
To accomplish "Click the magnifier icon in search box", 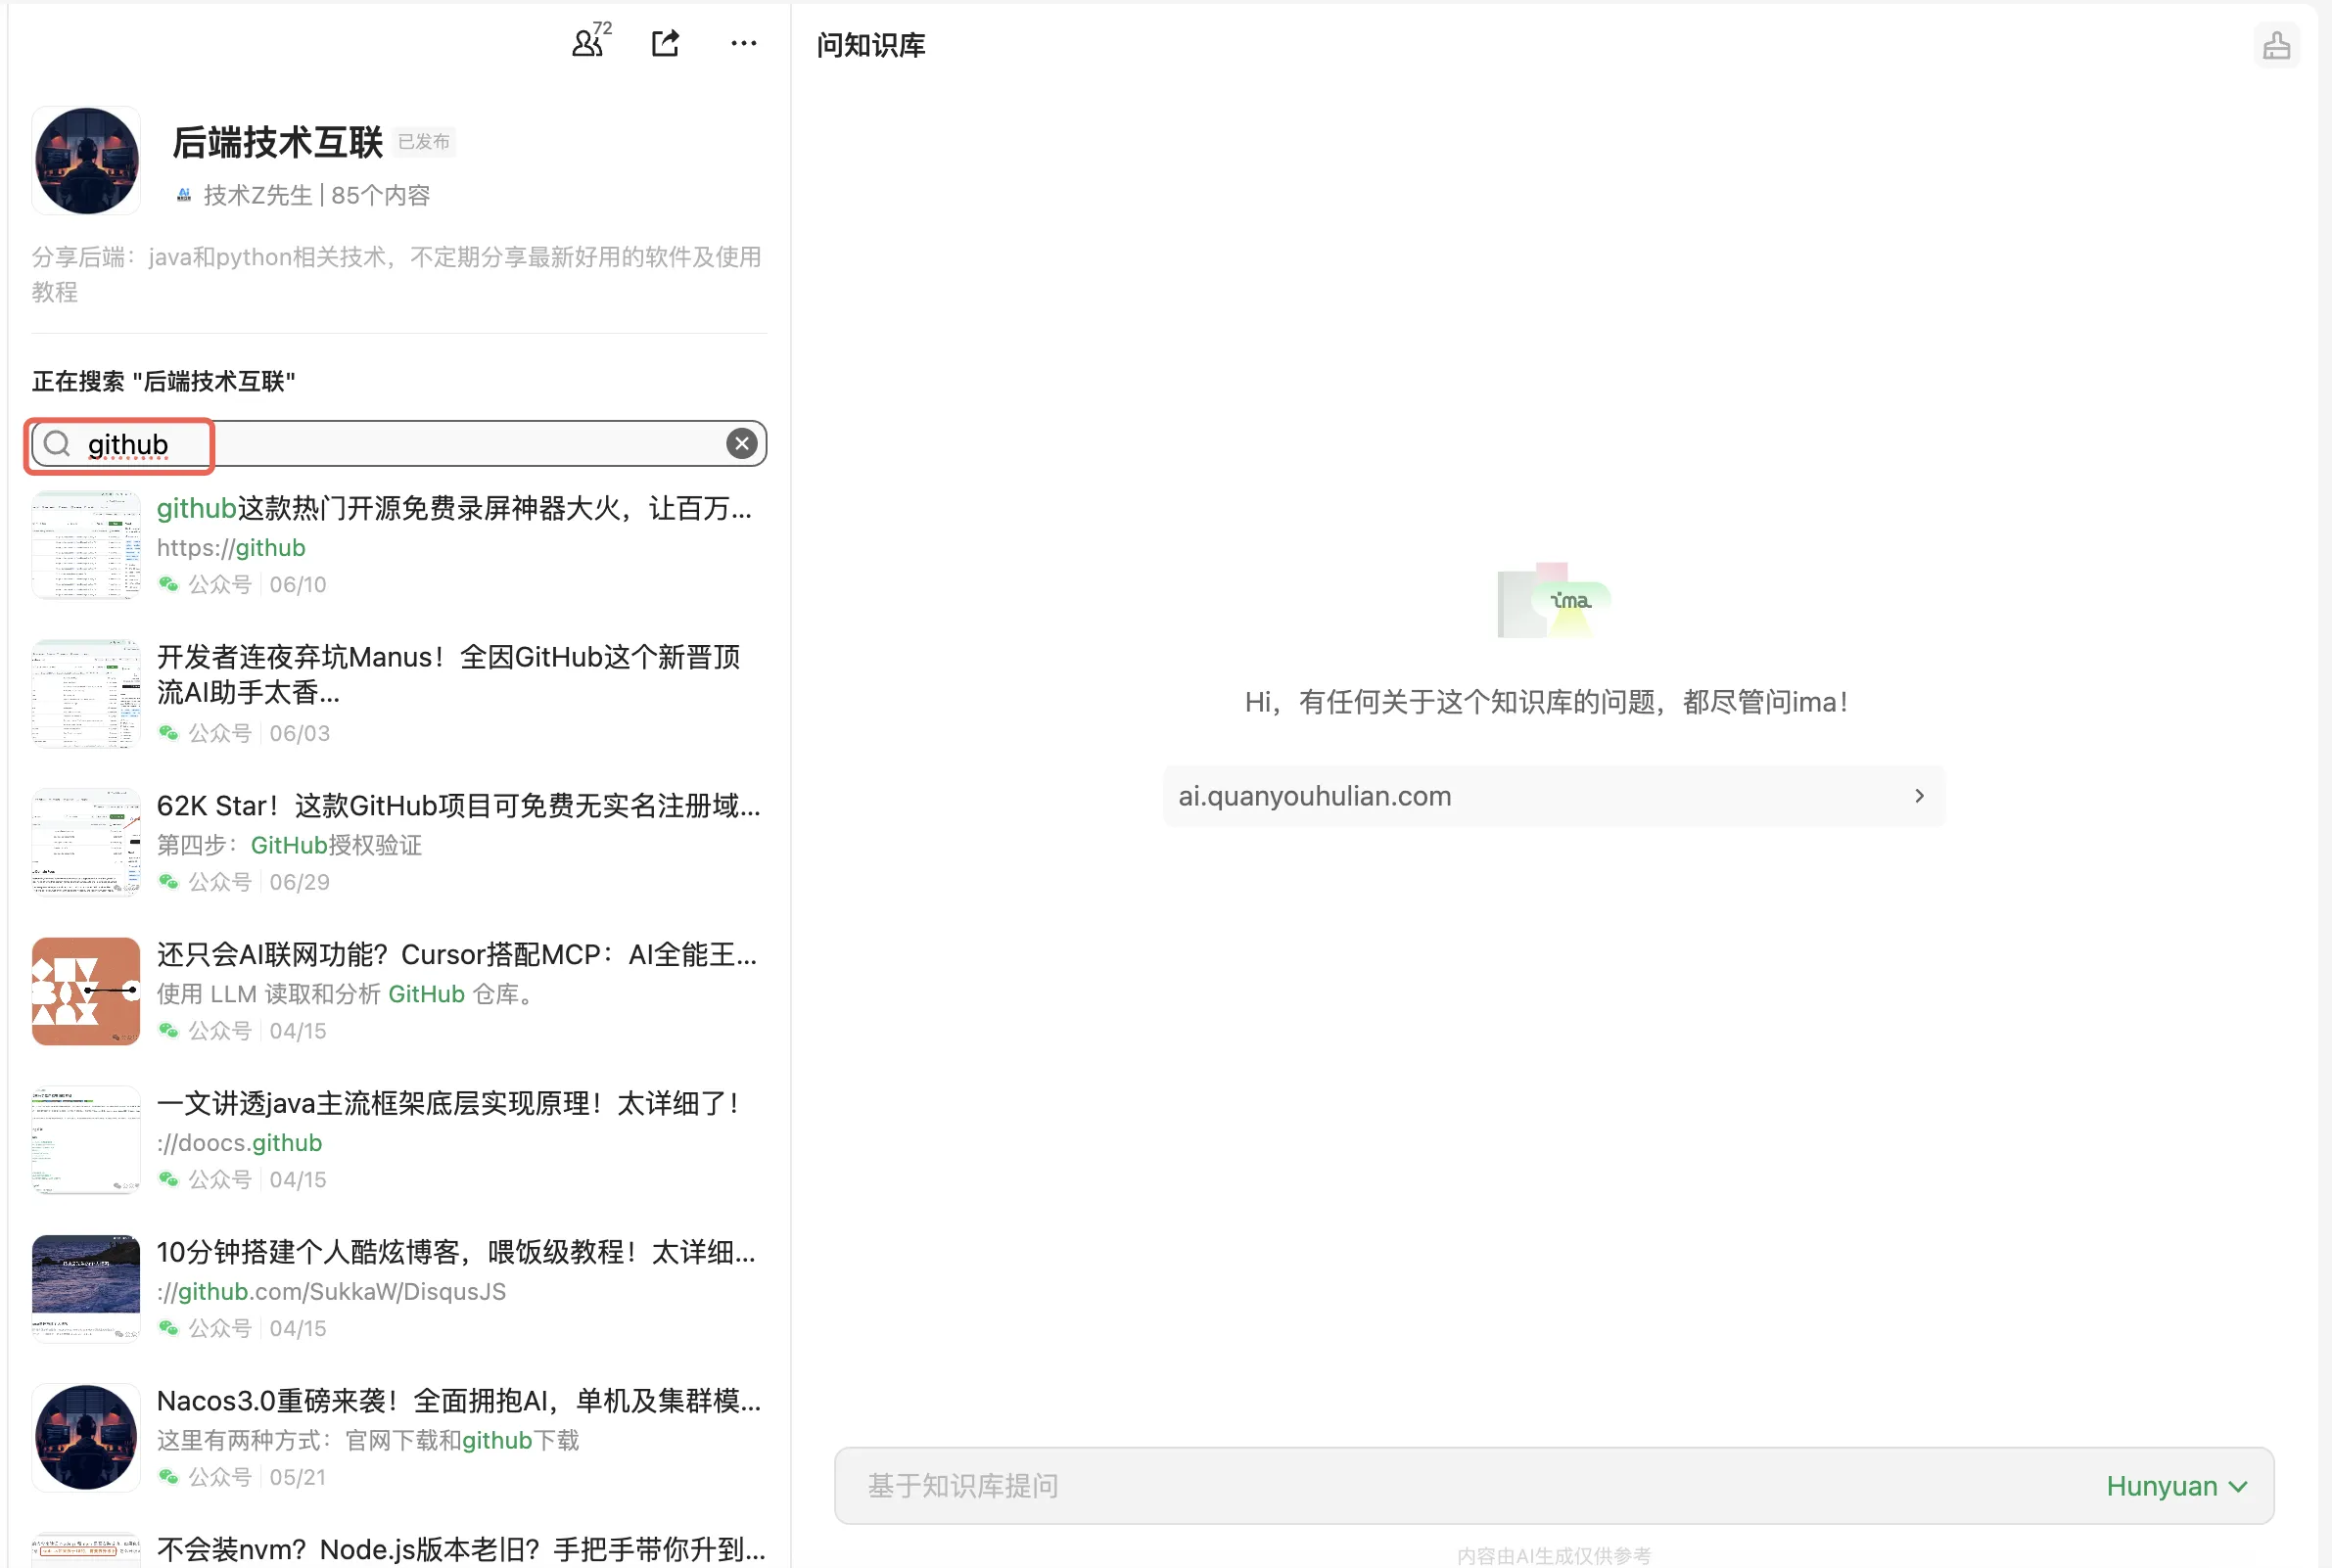I will [58, 443].
